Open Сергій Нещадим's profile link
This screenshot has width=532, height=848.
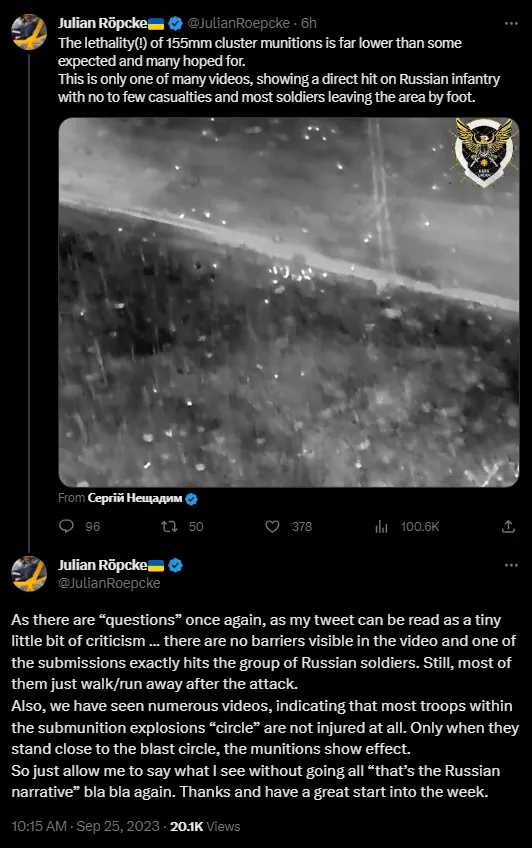coord(135,498)
